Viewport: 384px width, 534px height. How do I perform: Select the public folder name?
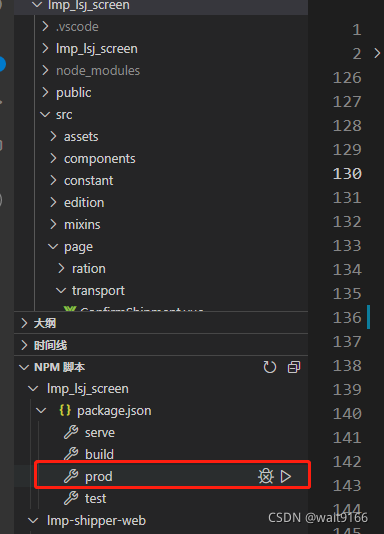74,93
